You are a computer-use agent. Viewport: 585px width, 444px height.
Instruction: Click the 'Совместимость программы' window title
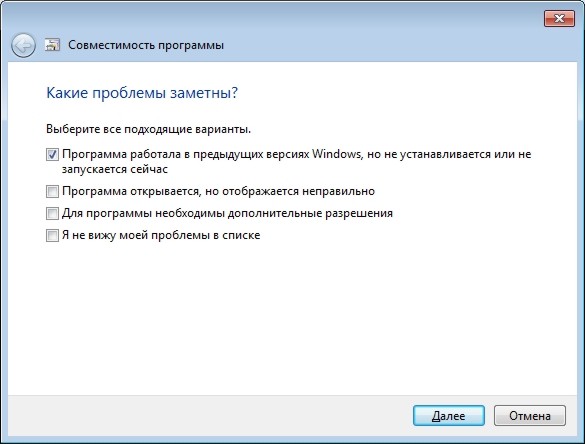pyautogui.click(x=146, y=45)
